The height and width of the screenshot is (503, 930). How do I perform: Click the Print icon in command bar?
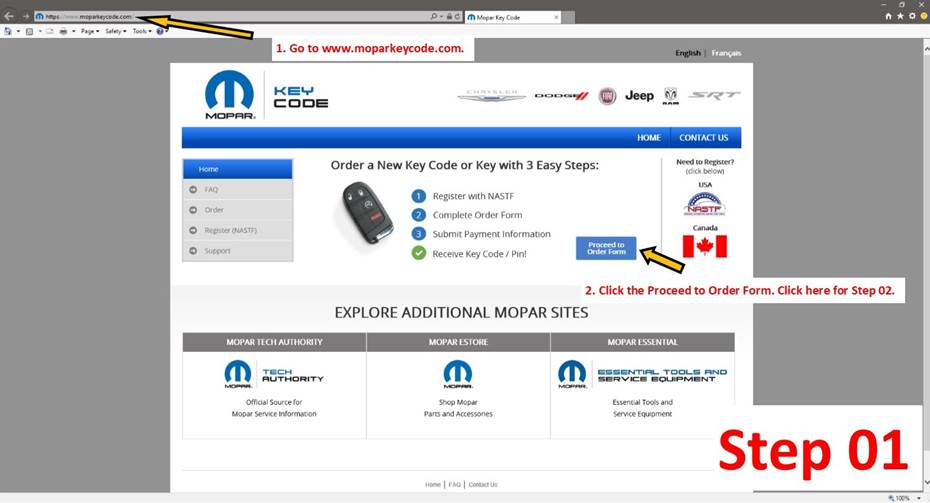click(63, 31)
